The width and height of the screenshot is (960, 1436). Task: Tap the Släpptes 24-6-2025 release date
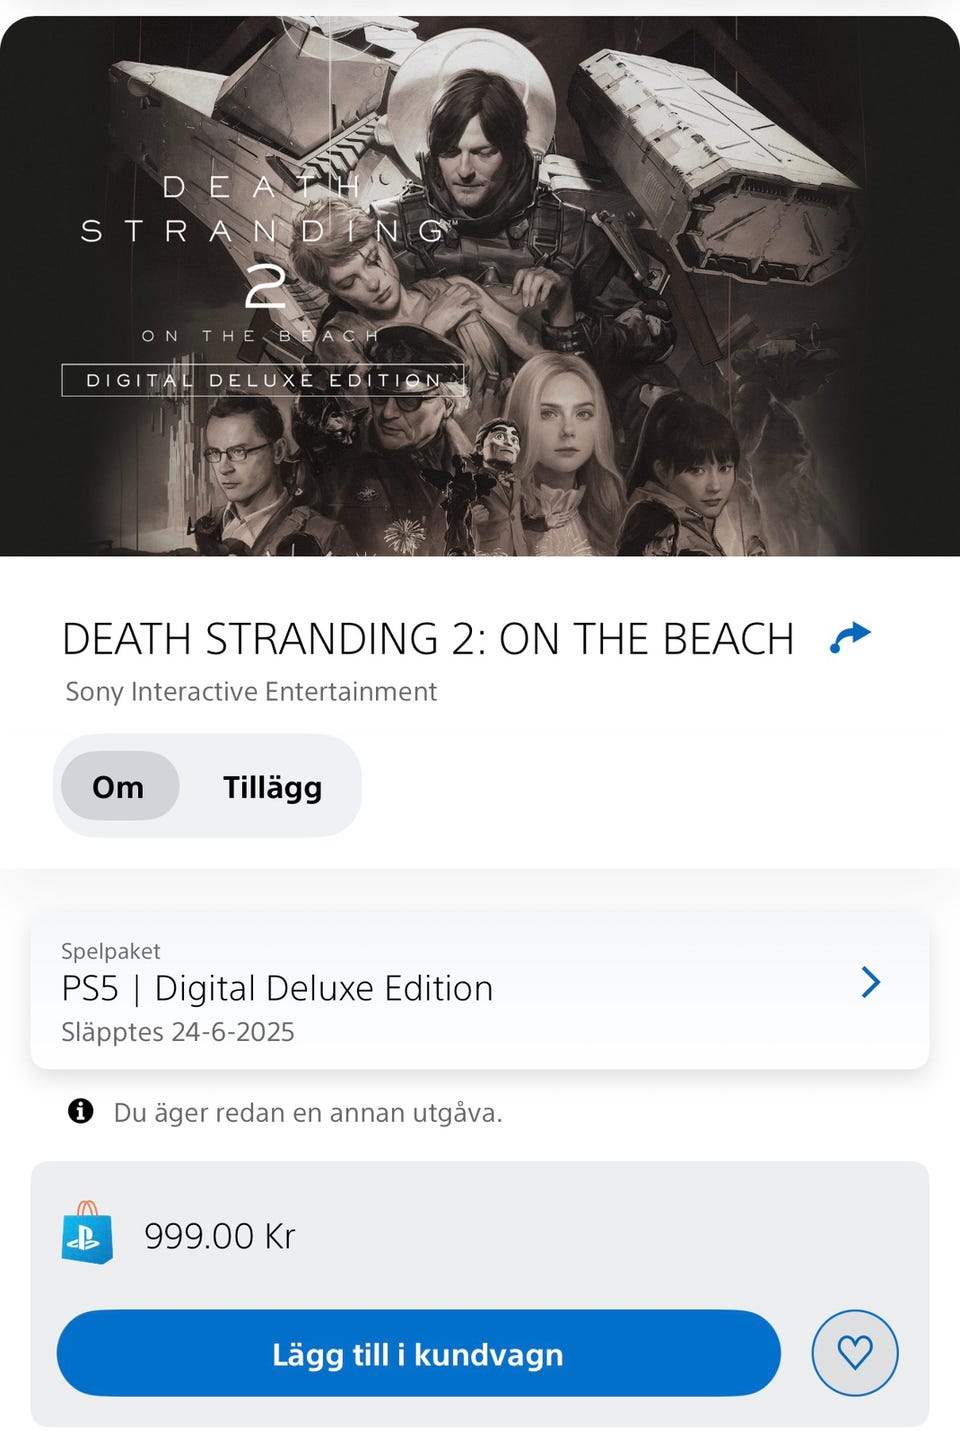click(x=178, y=1032)
